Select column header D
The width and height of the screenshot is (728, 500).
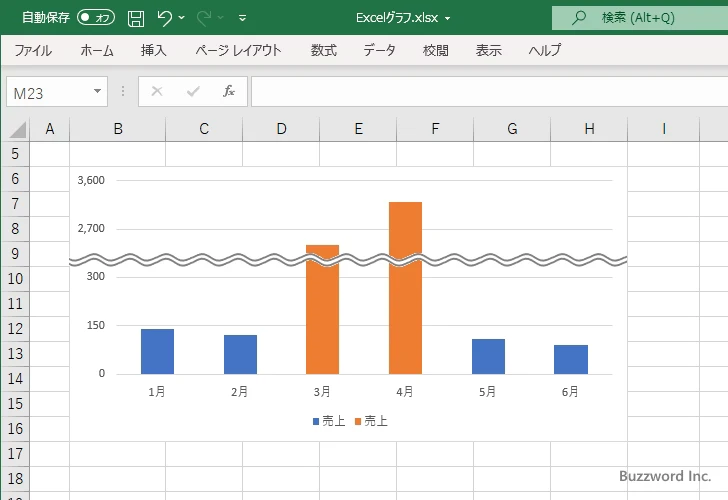click(x=281, y=128)
